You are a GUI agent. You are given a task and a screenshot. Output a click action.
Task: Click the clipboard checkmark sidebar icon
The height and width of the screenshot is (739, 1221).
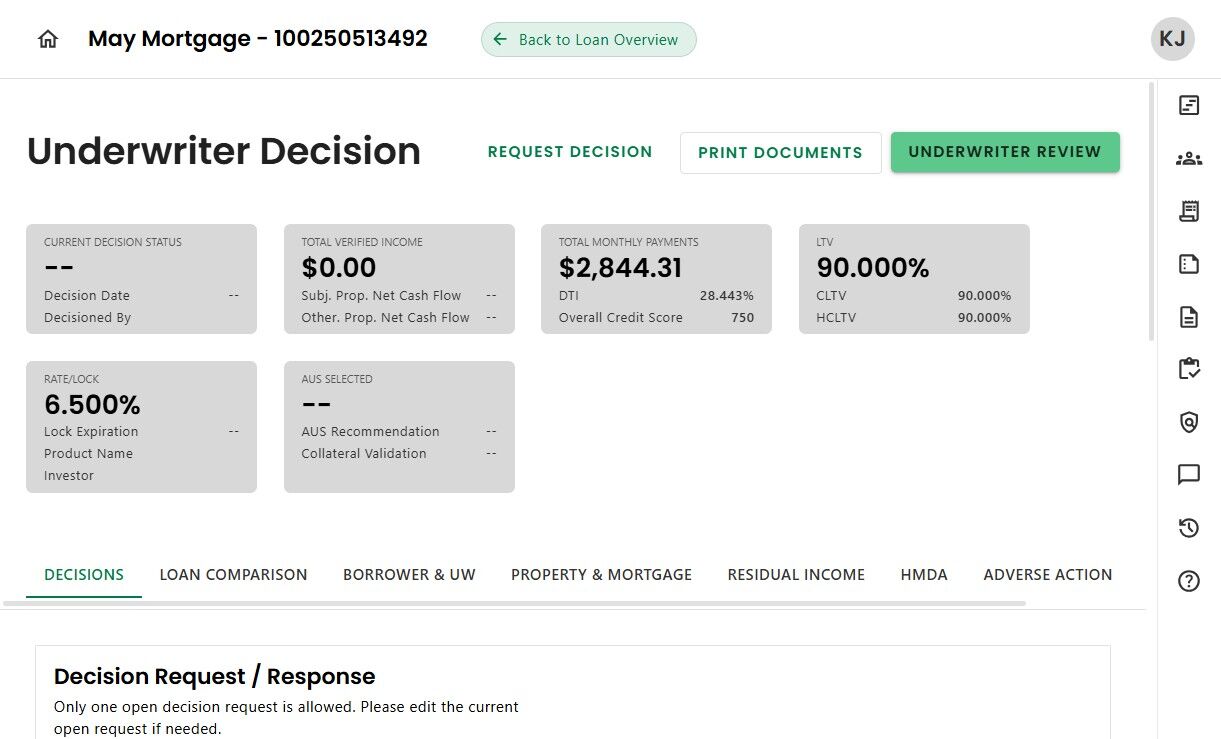[1189, 369]
